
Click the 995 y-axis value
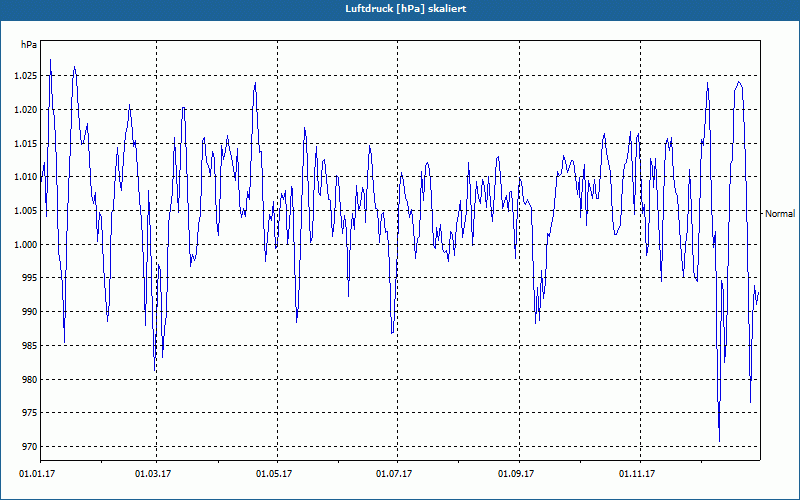[30, 278]
